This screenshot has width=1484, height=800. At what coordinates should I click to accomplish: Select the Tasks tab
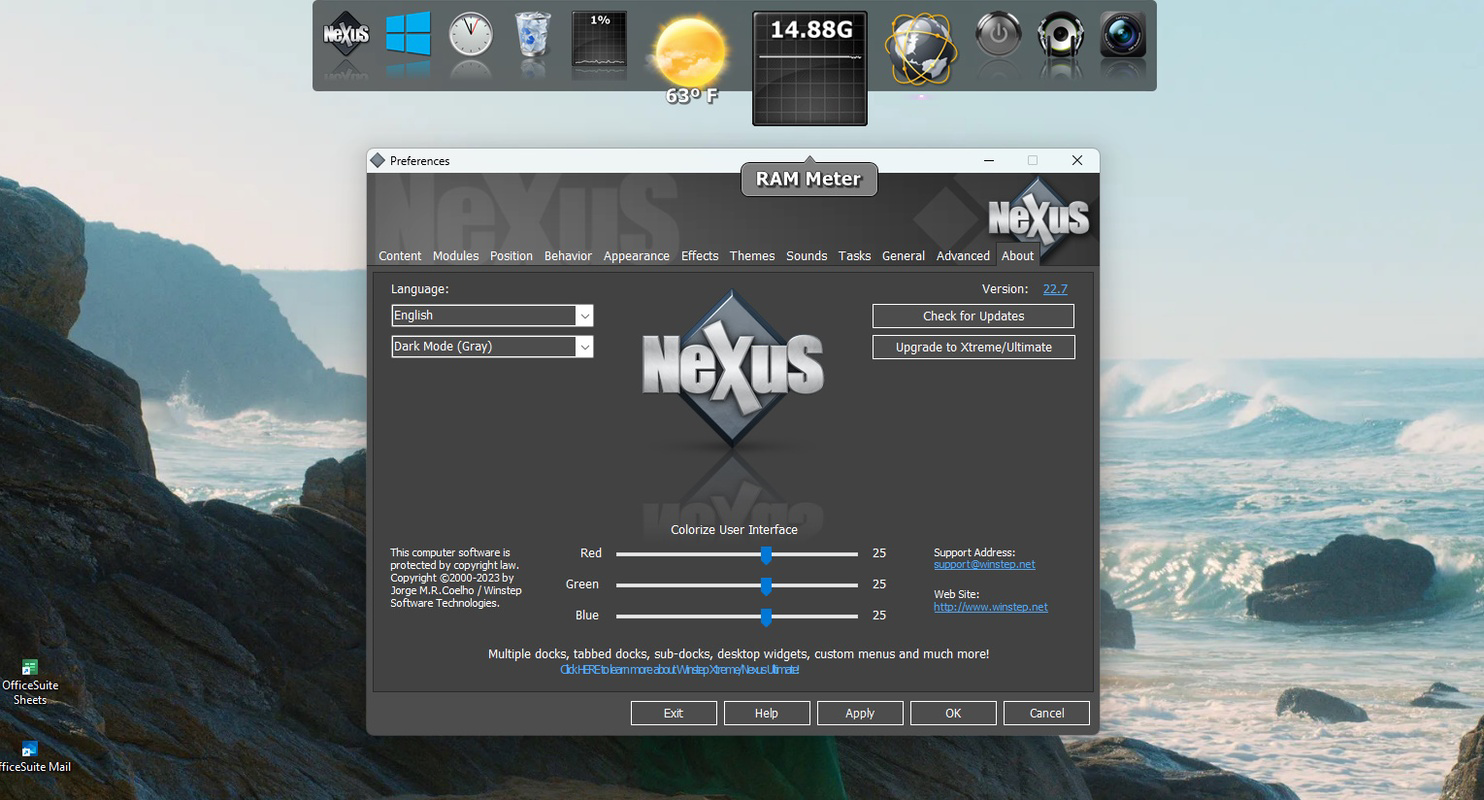pos(855,256)
